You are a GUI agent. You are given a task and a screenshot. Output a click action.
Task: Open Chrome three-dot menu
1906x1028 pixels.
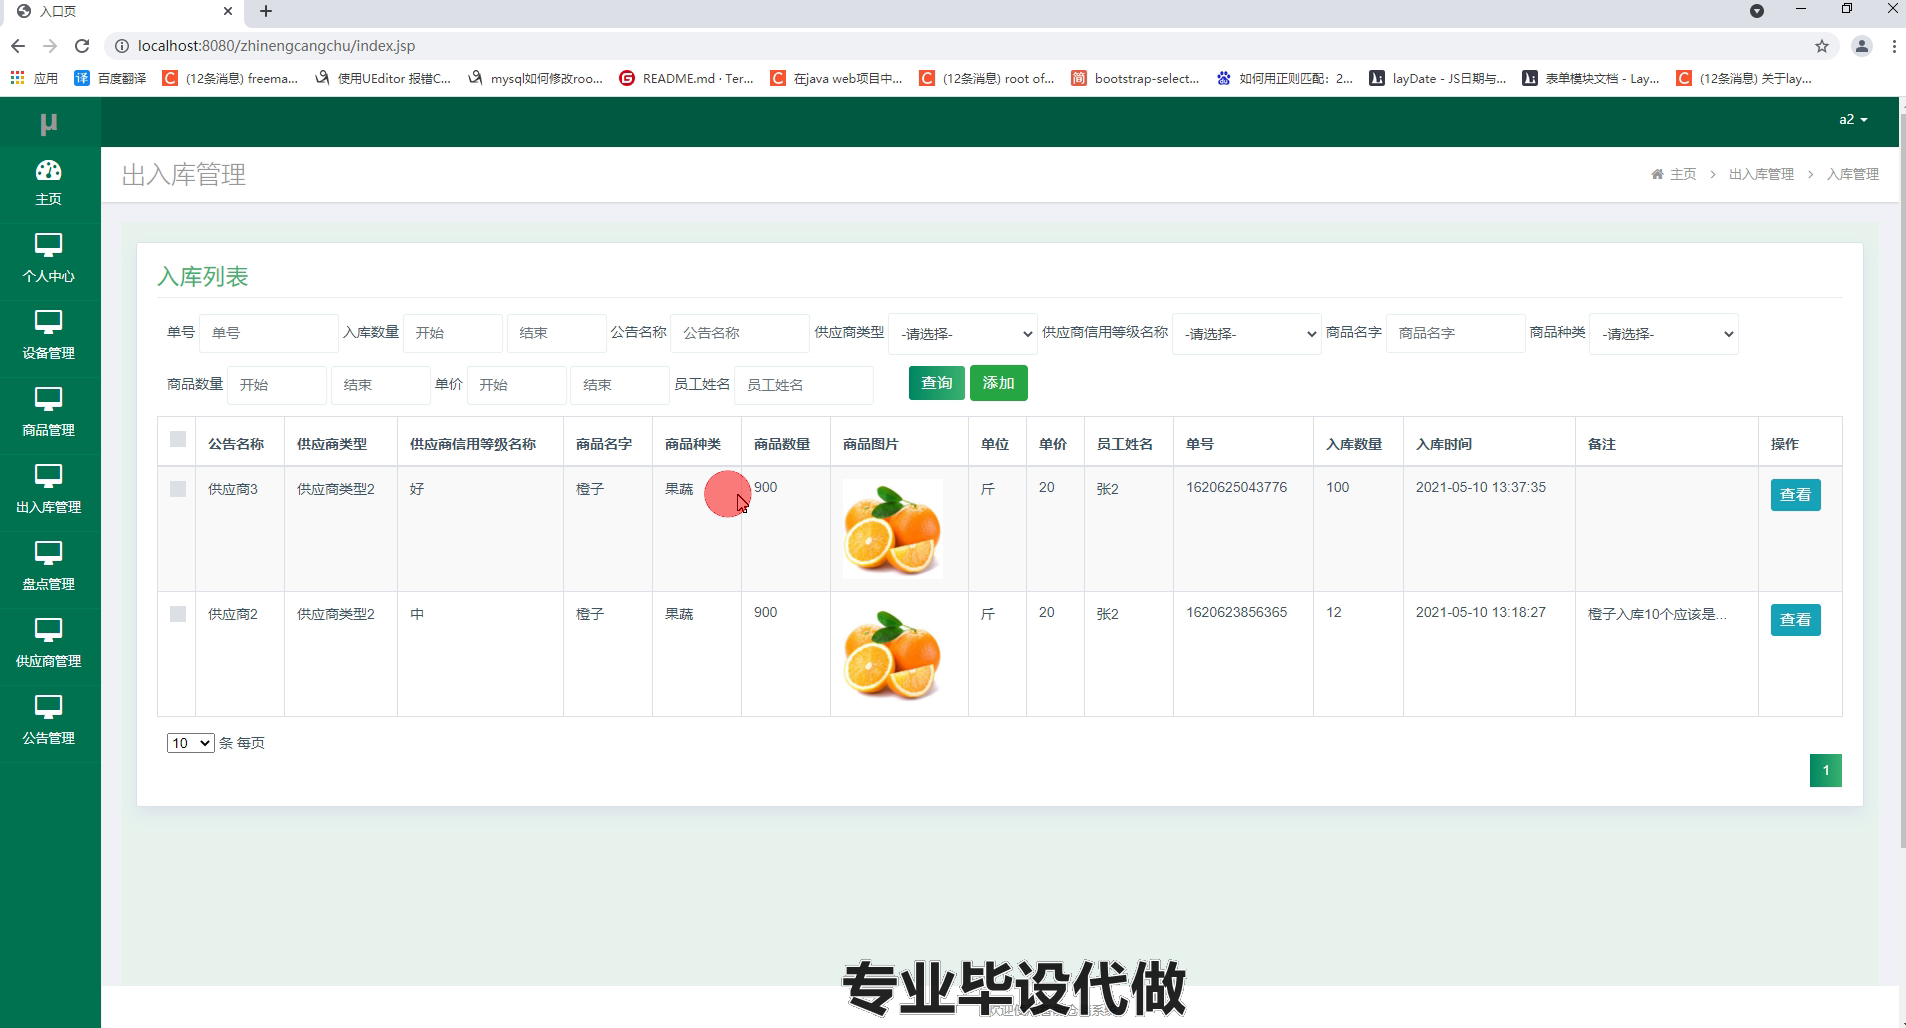coord(1894,46)
